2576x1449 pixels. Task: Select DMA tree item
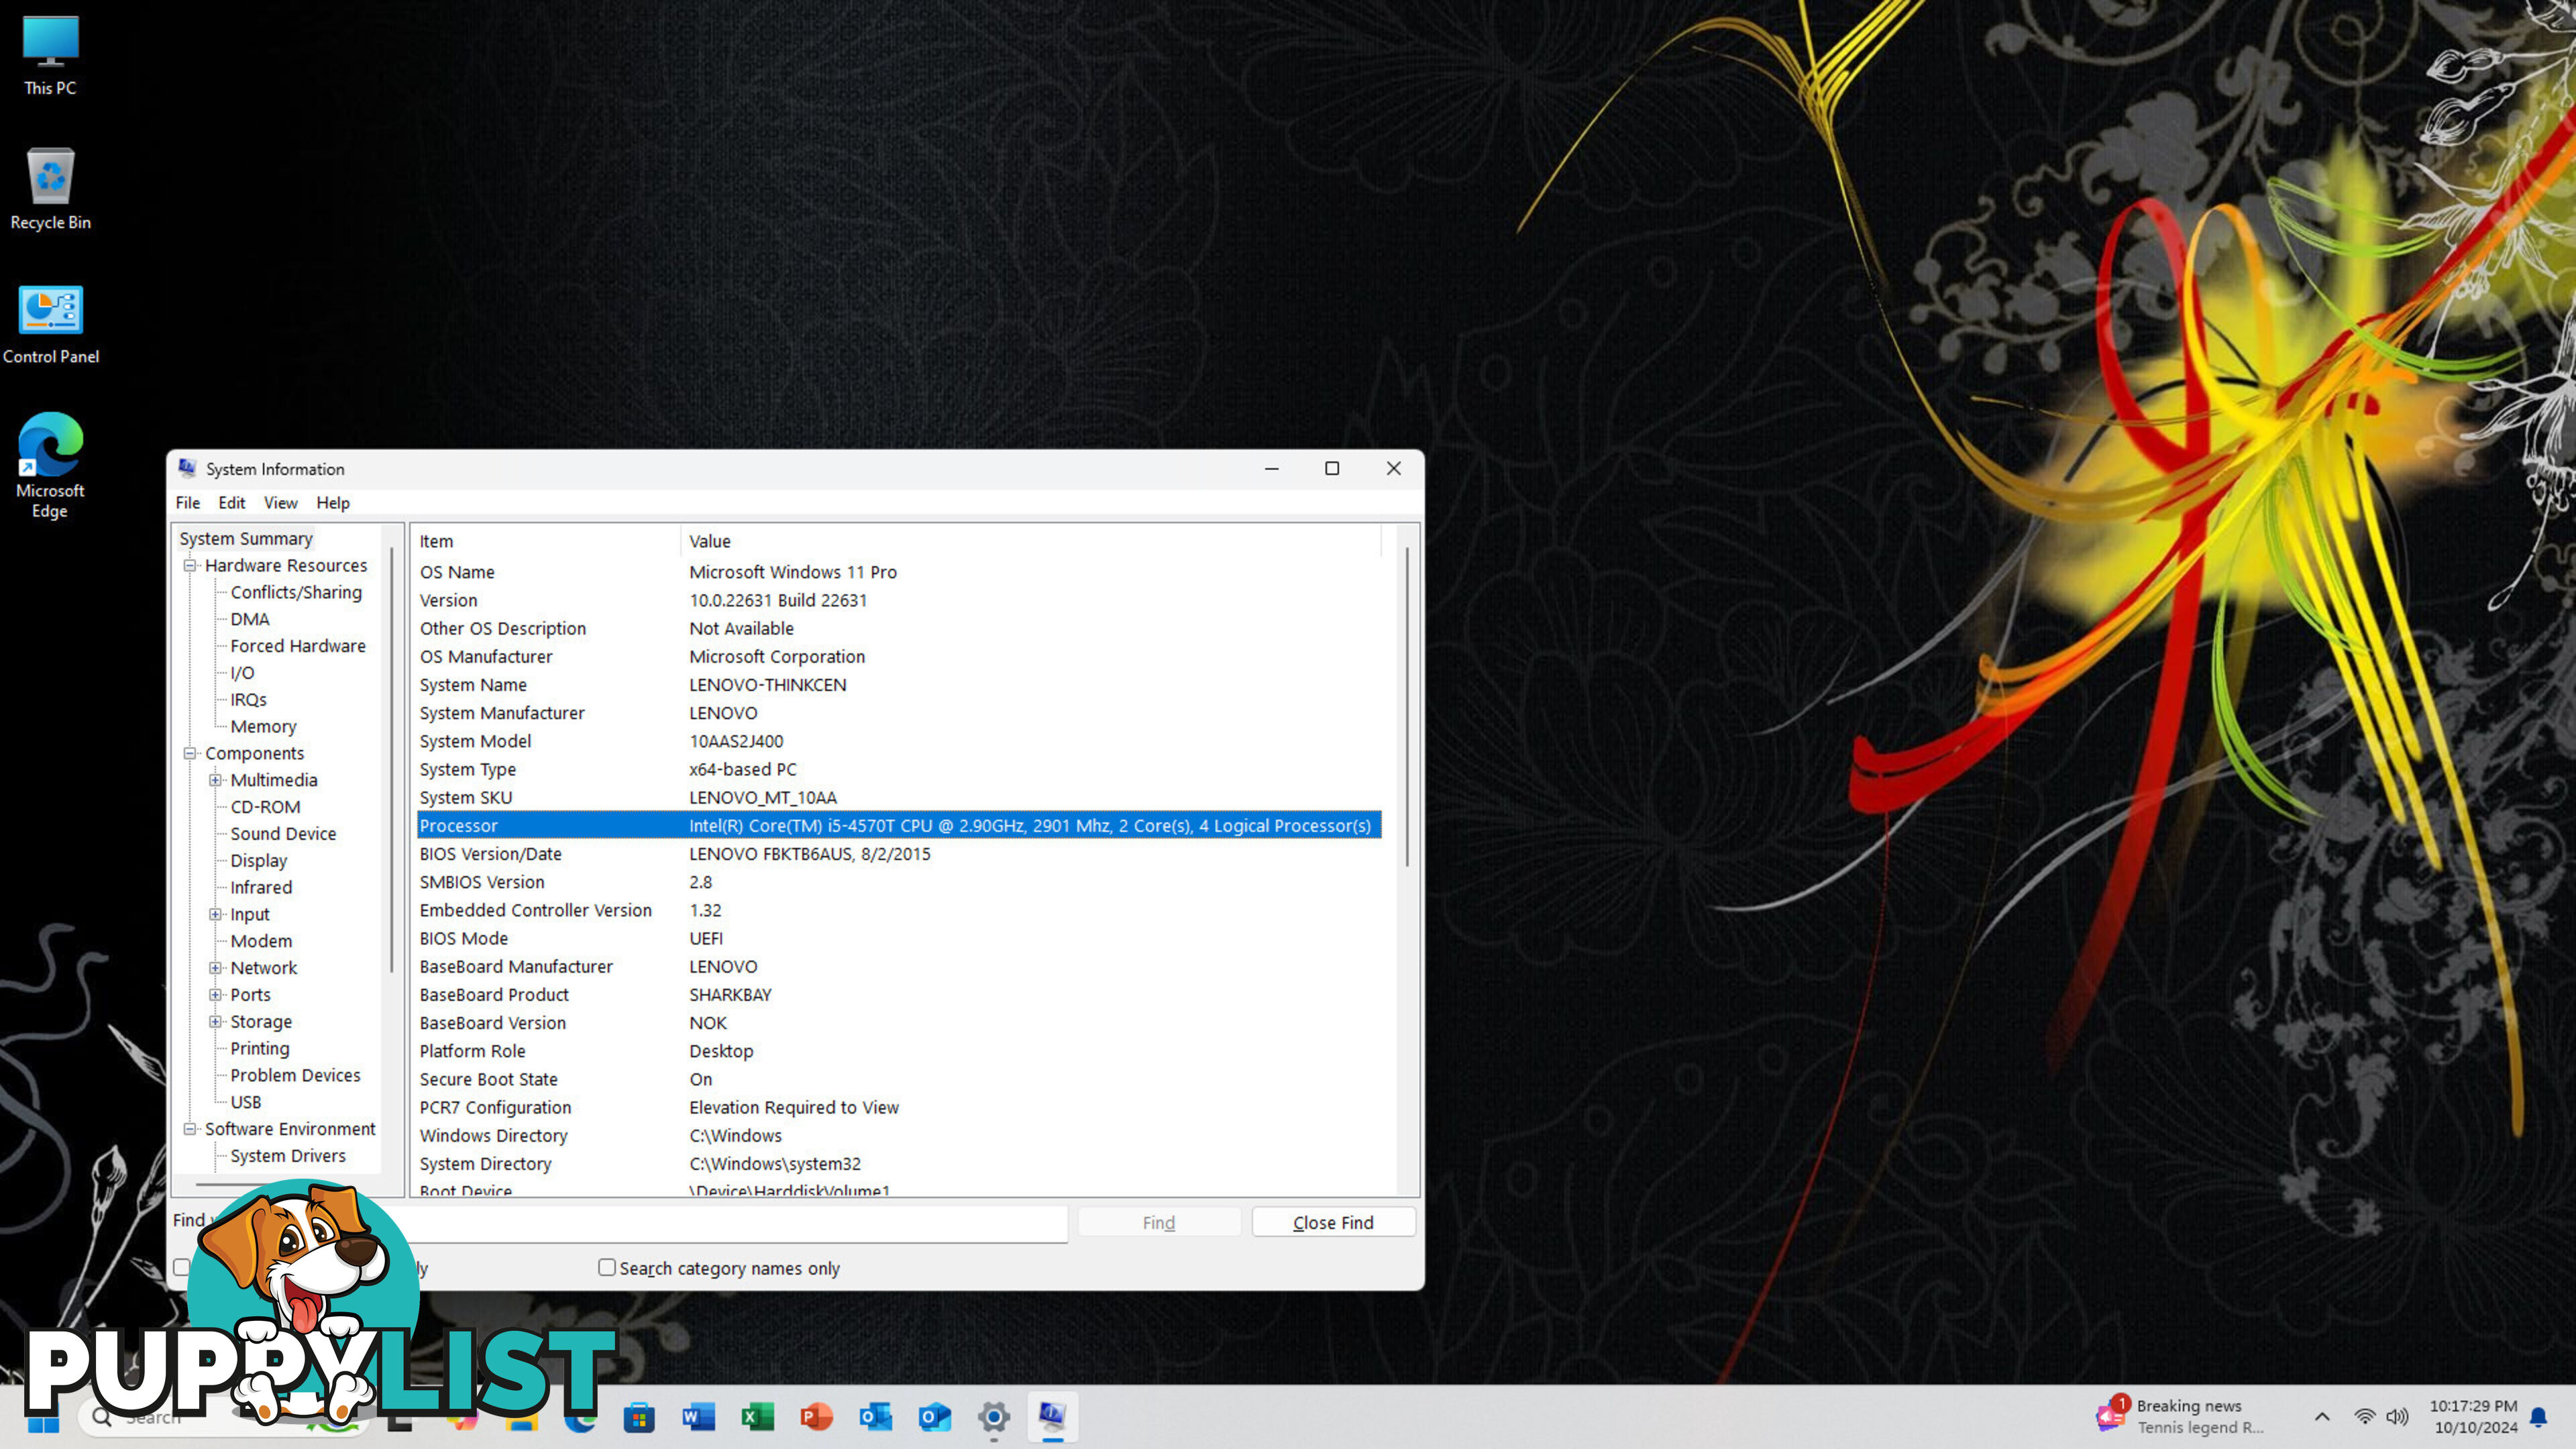250,619
